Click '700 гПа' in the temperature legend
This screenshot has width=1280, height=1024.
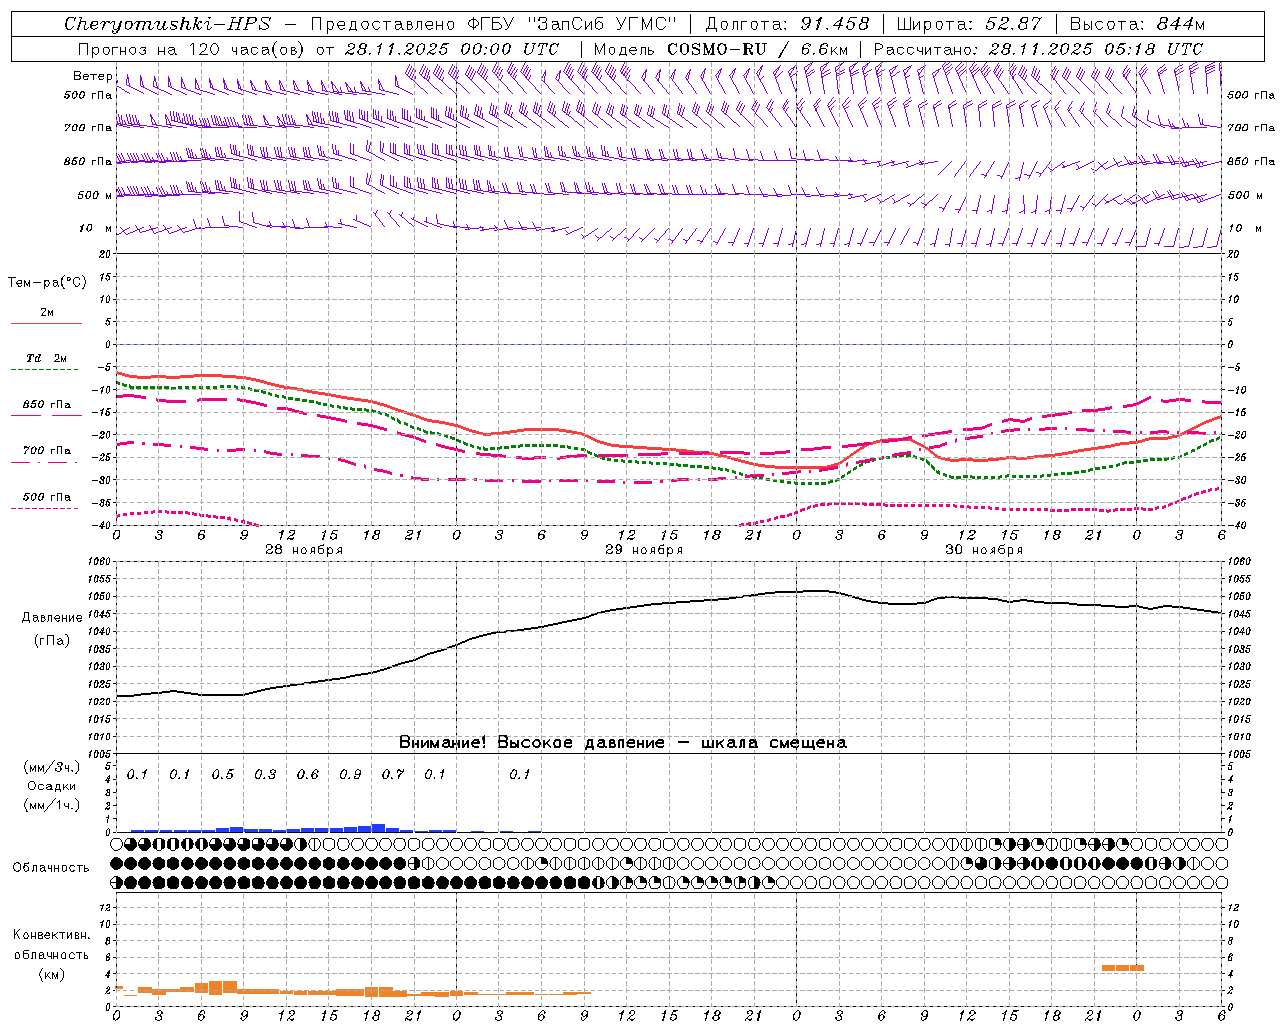coord(47,451)
